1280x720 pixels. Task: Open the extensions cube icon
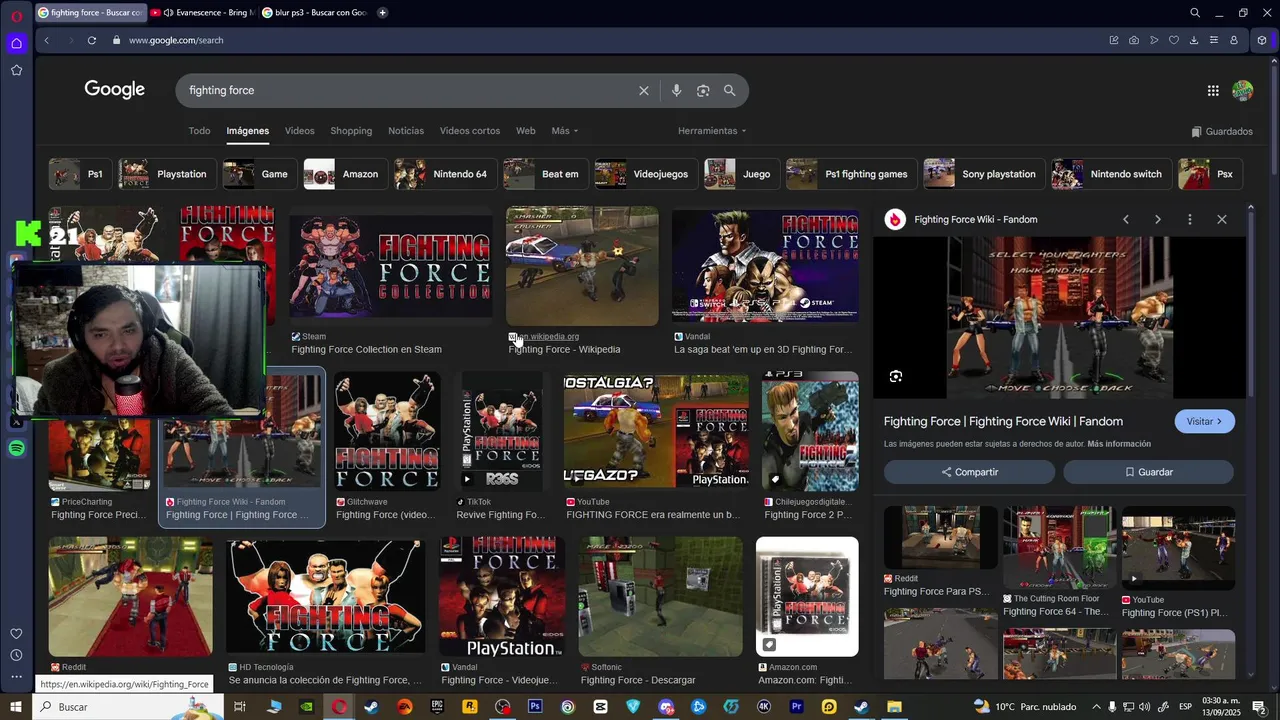coord(1262,40)
